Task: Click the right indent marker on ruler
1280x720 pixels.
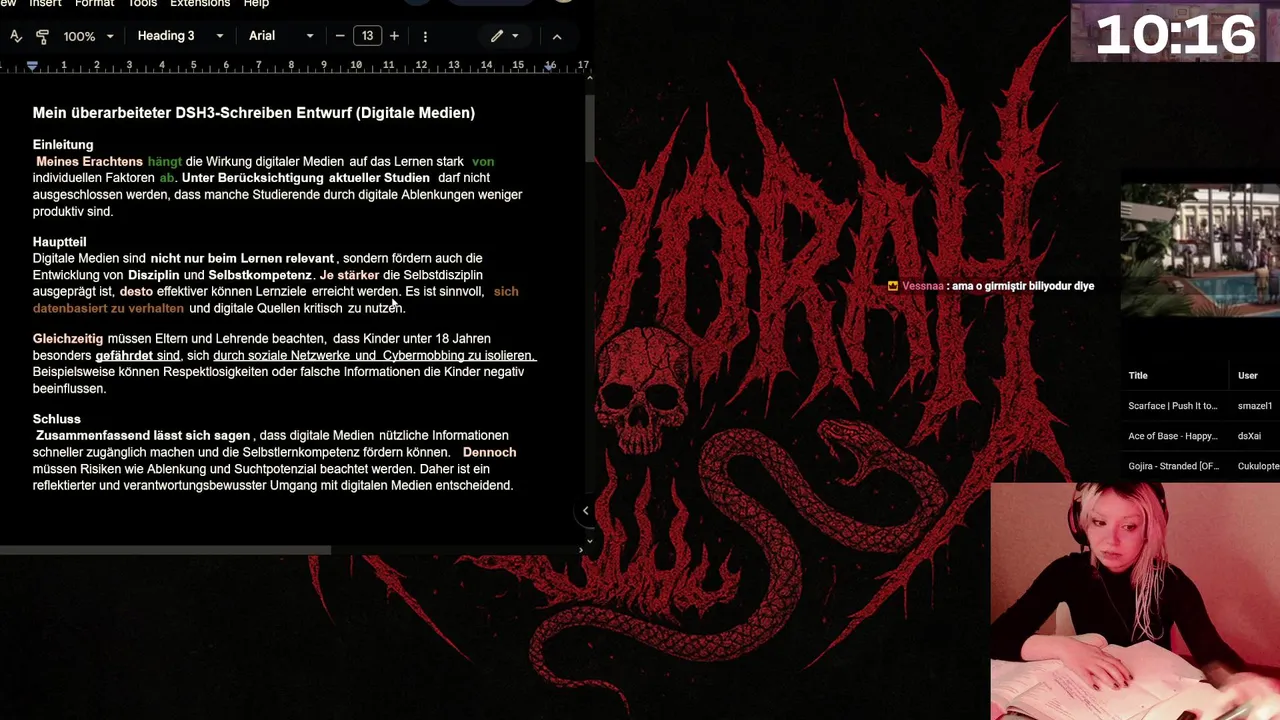Action: [550, 66]
